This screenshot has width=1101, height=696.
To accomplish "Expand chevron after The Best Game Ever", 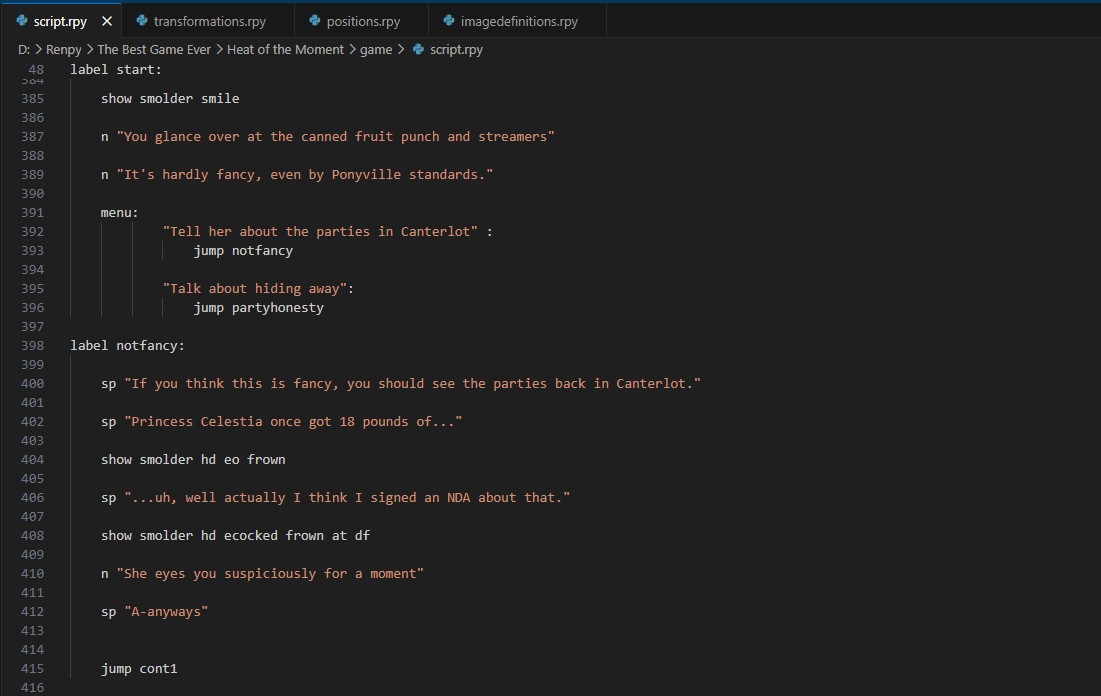I will click(x=219, y=49).
